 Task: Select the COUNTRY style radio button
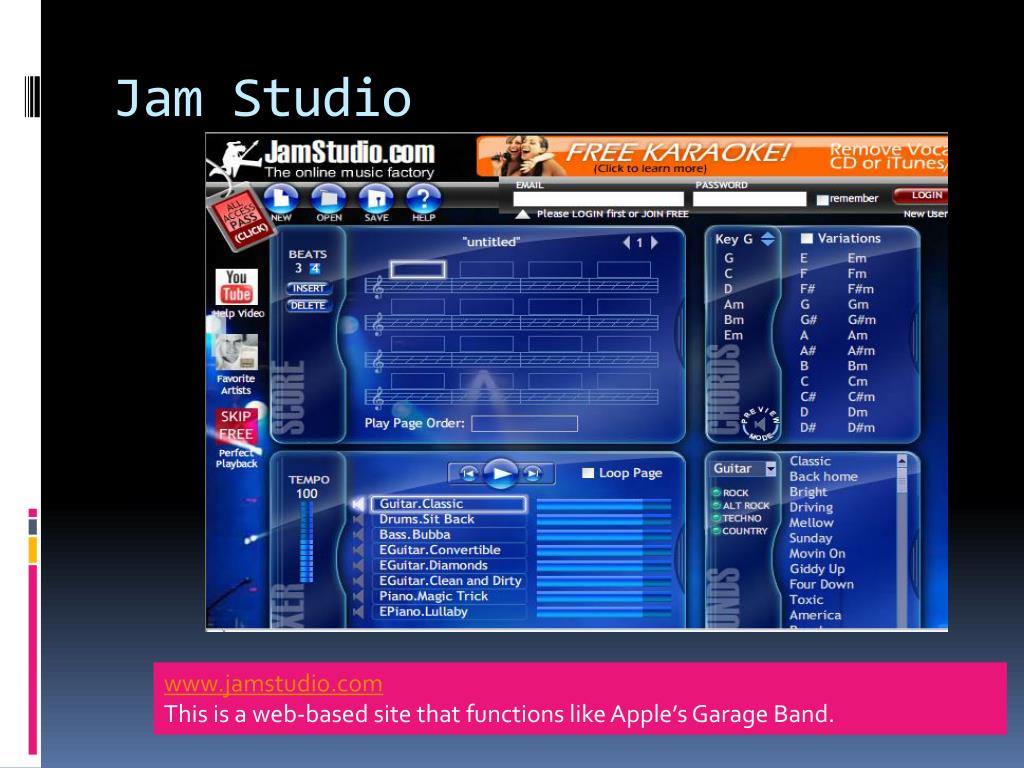(x=716, y=531)
